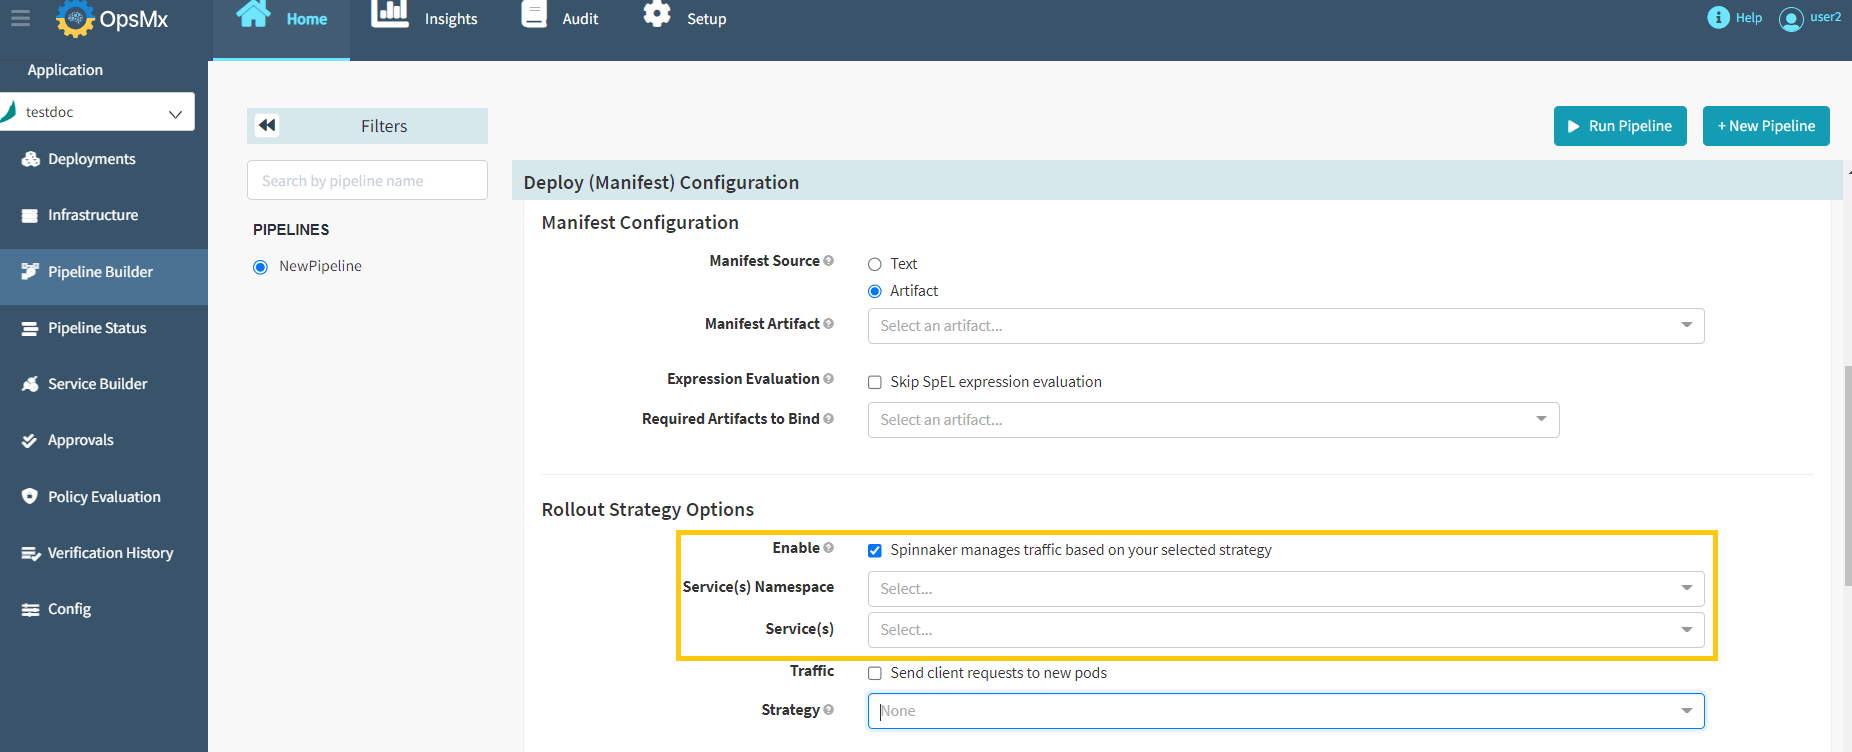Collapse the Filters panel with double-arrow icon

point(267,125)
